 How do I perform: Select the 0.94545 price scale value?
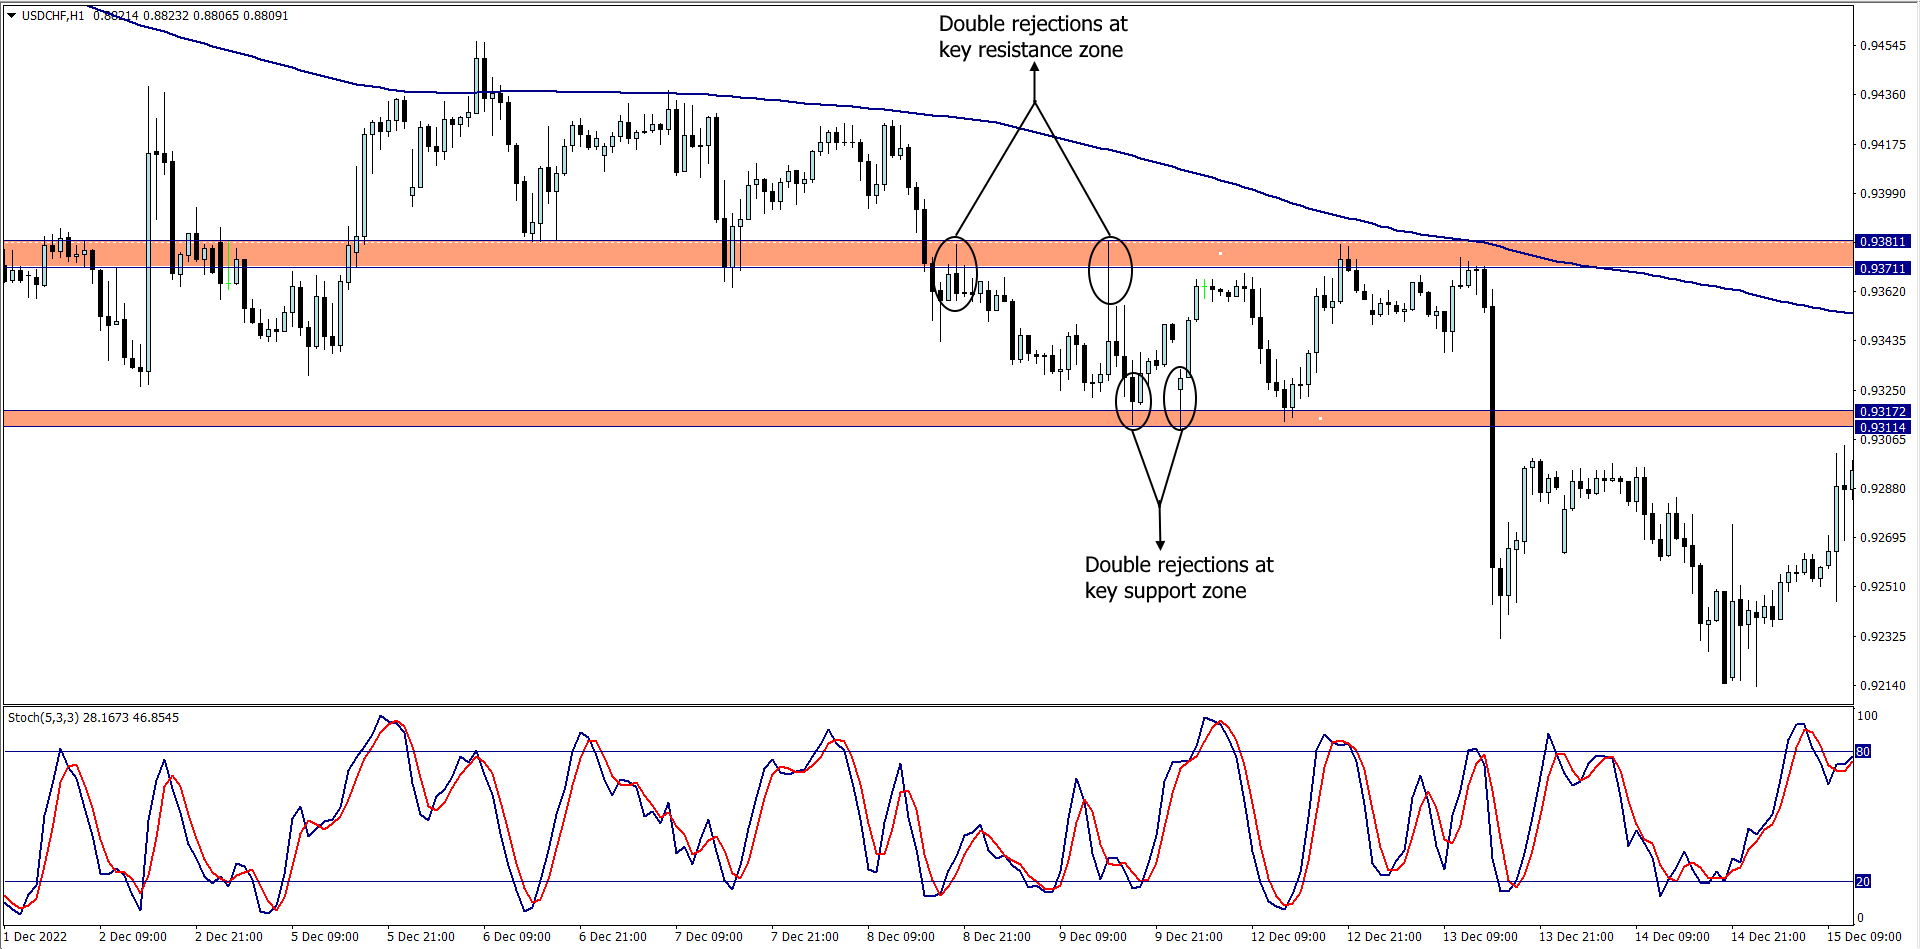pos(1883,46)
